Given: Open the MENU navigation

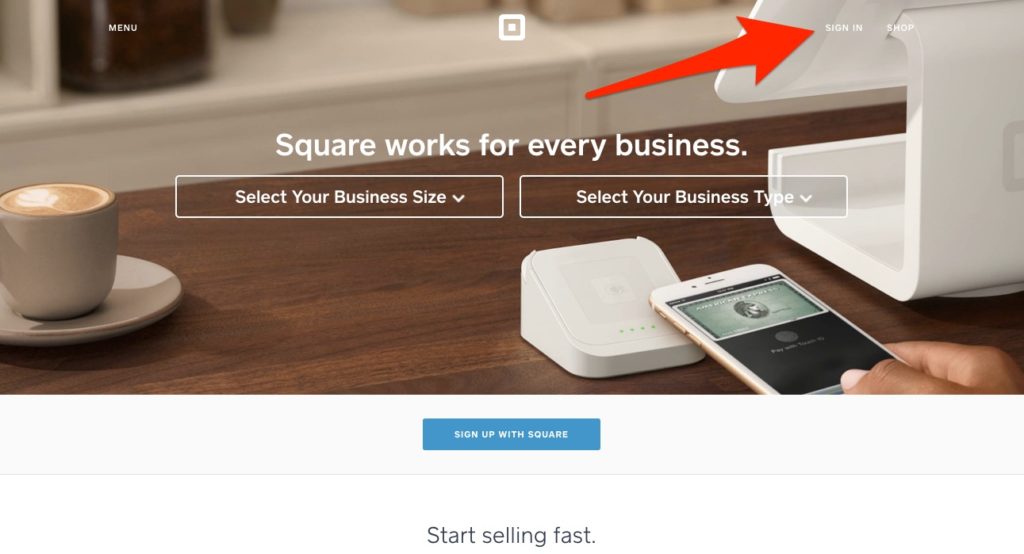Looking at the screenshot, I should pyautogui.click(x=123, y=28).
